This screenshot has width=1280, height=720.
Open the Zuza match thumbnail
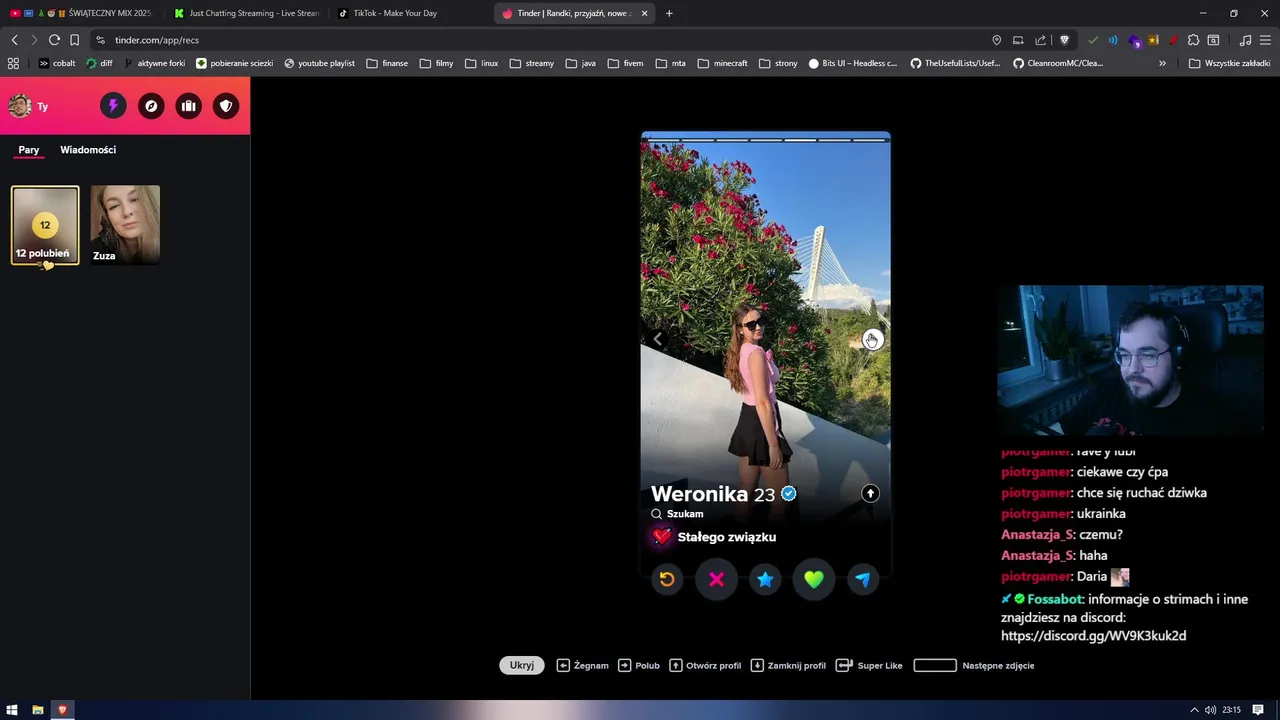click(125, 225)
